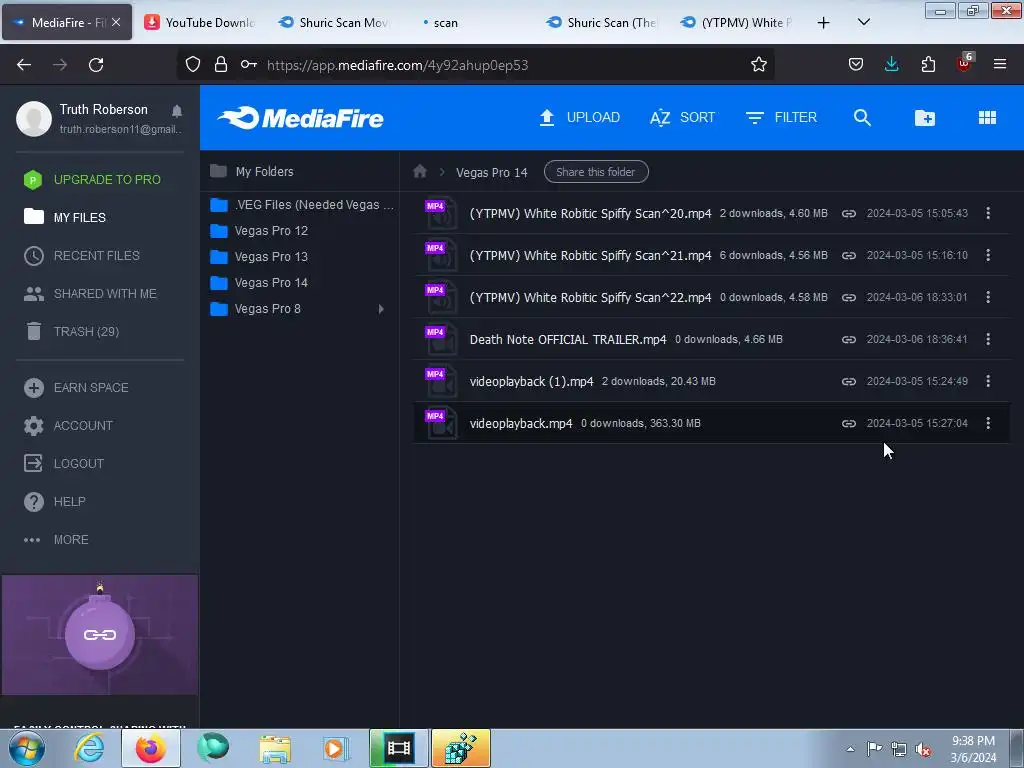Click the site padlock icon
1024x768 pixels.
[x=221, y=65]
